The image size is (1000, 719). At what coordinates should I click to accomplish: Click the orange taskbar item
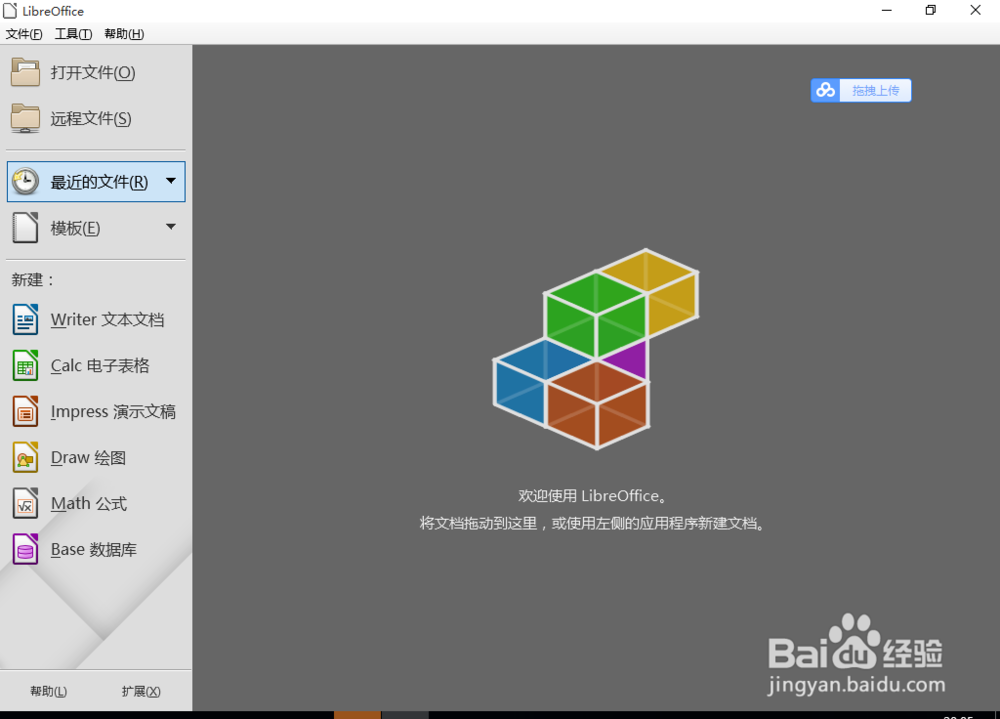(x=357, y=715)
